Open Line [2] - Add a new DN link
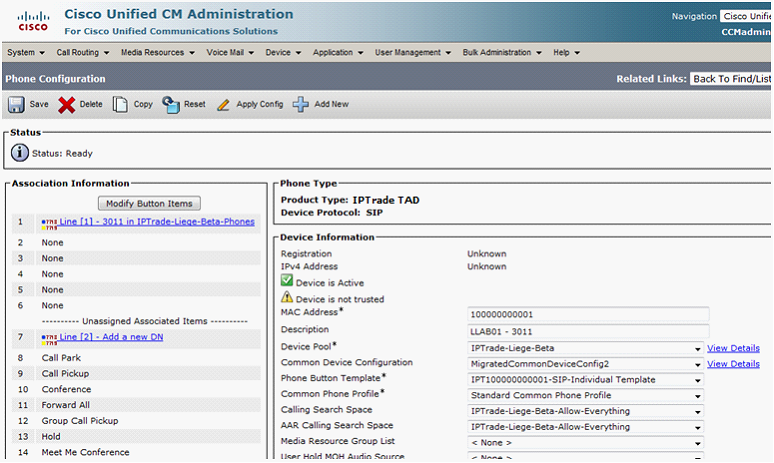This screenshot has height=463, width=774. [112, 337]
